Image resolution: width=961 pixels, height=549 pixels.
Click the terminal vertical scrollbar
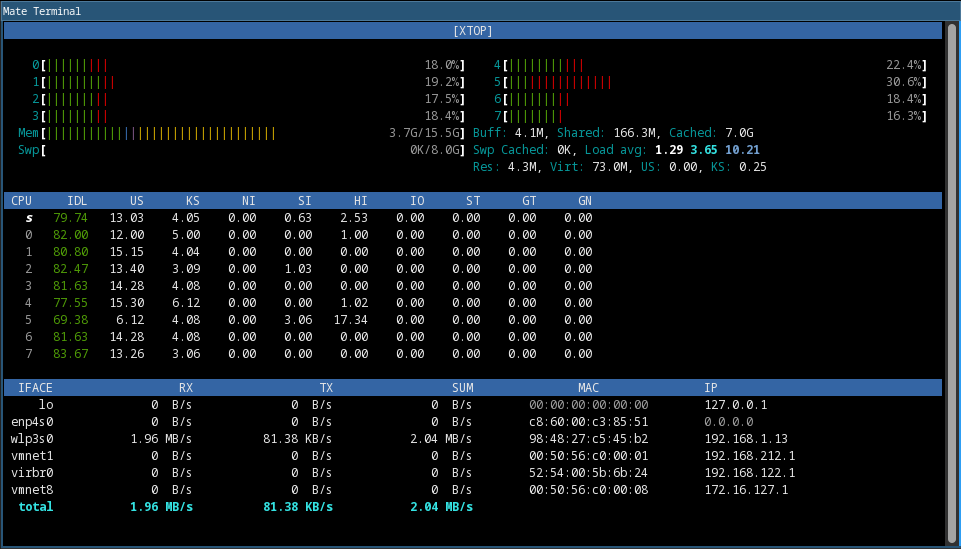[952, 283]
